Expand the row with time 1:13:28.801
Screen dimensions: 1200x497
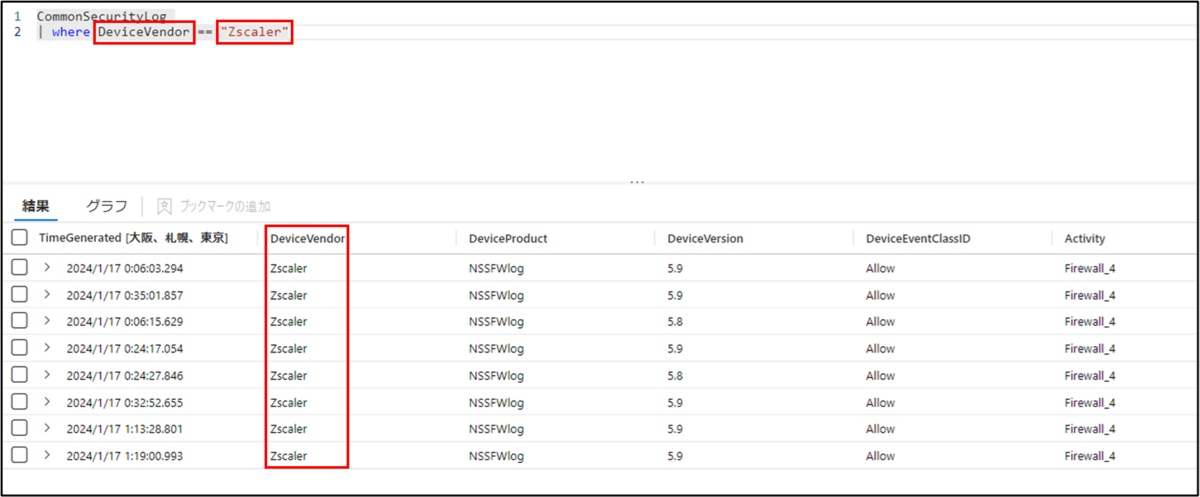tap(47, 428)
